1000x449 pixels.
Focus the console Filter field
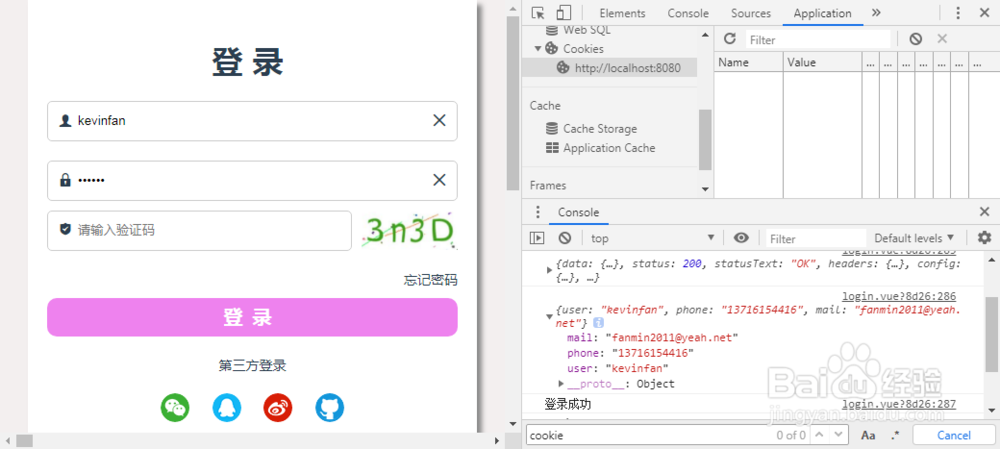tap(816, 239)
